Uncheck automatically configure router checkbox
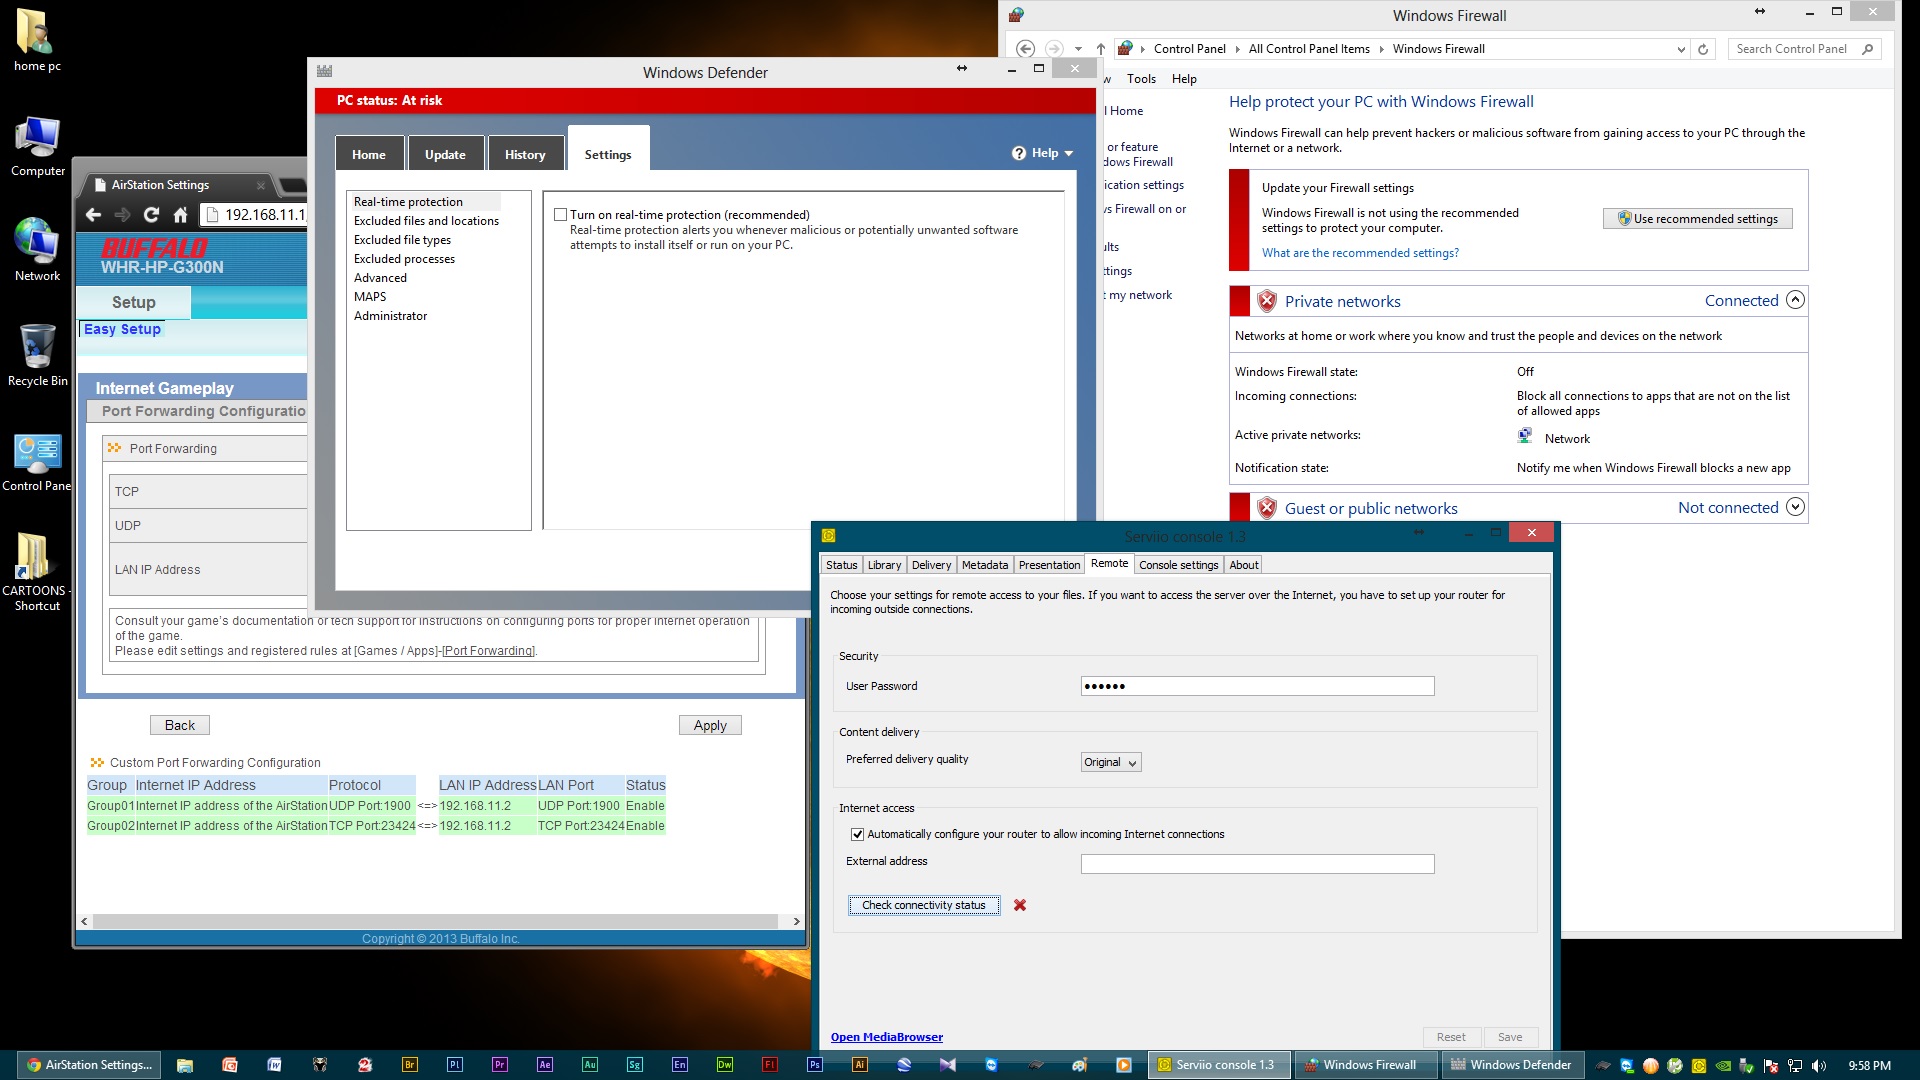 coord(857,834)
